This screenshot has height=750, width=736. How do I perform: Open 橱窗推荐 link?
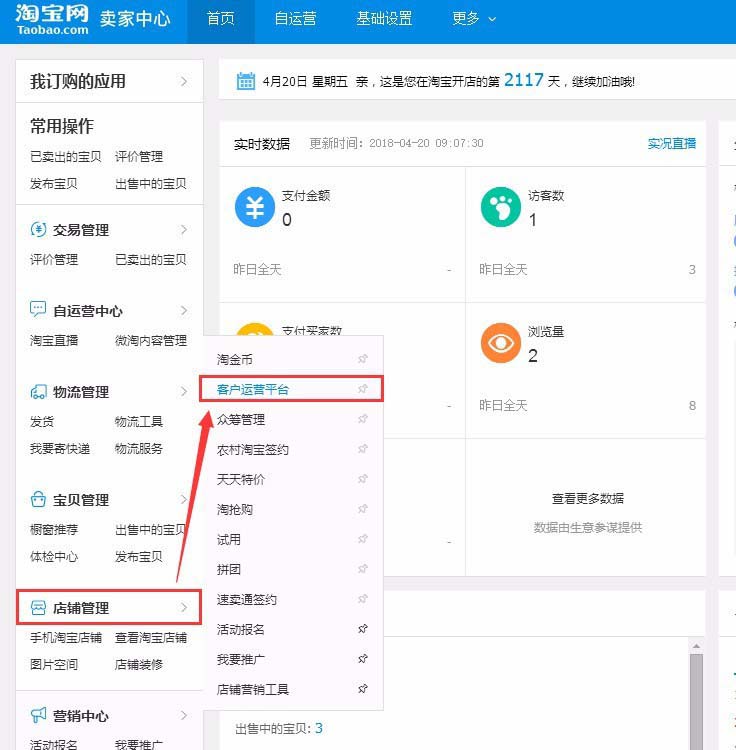click(x=54, y=529)
